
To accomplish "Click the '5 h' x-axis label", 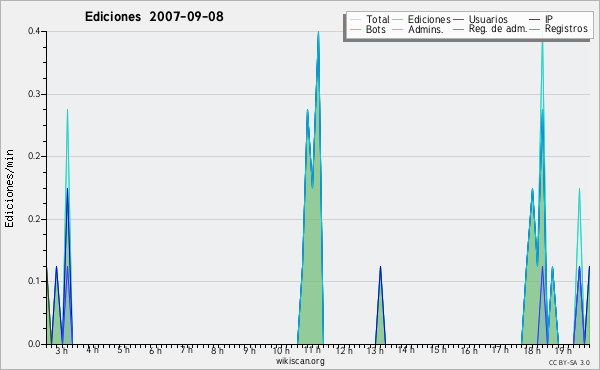I will coord(123,350).
